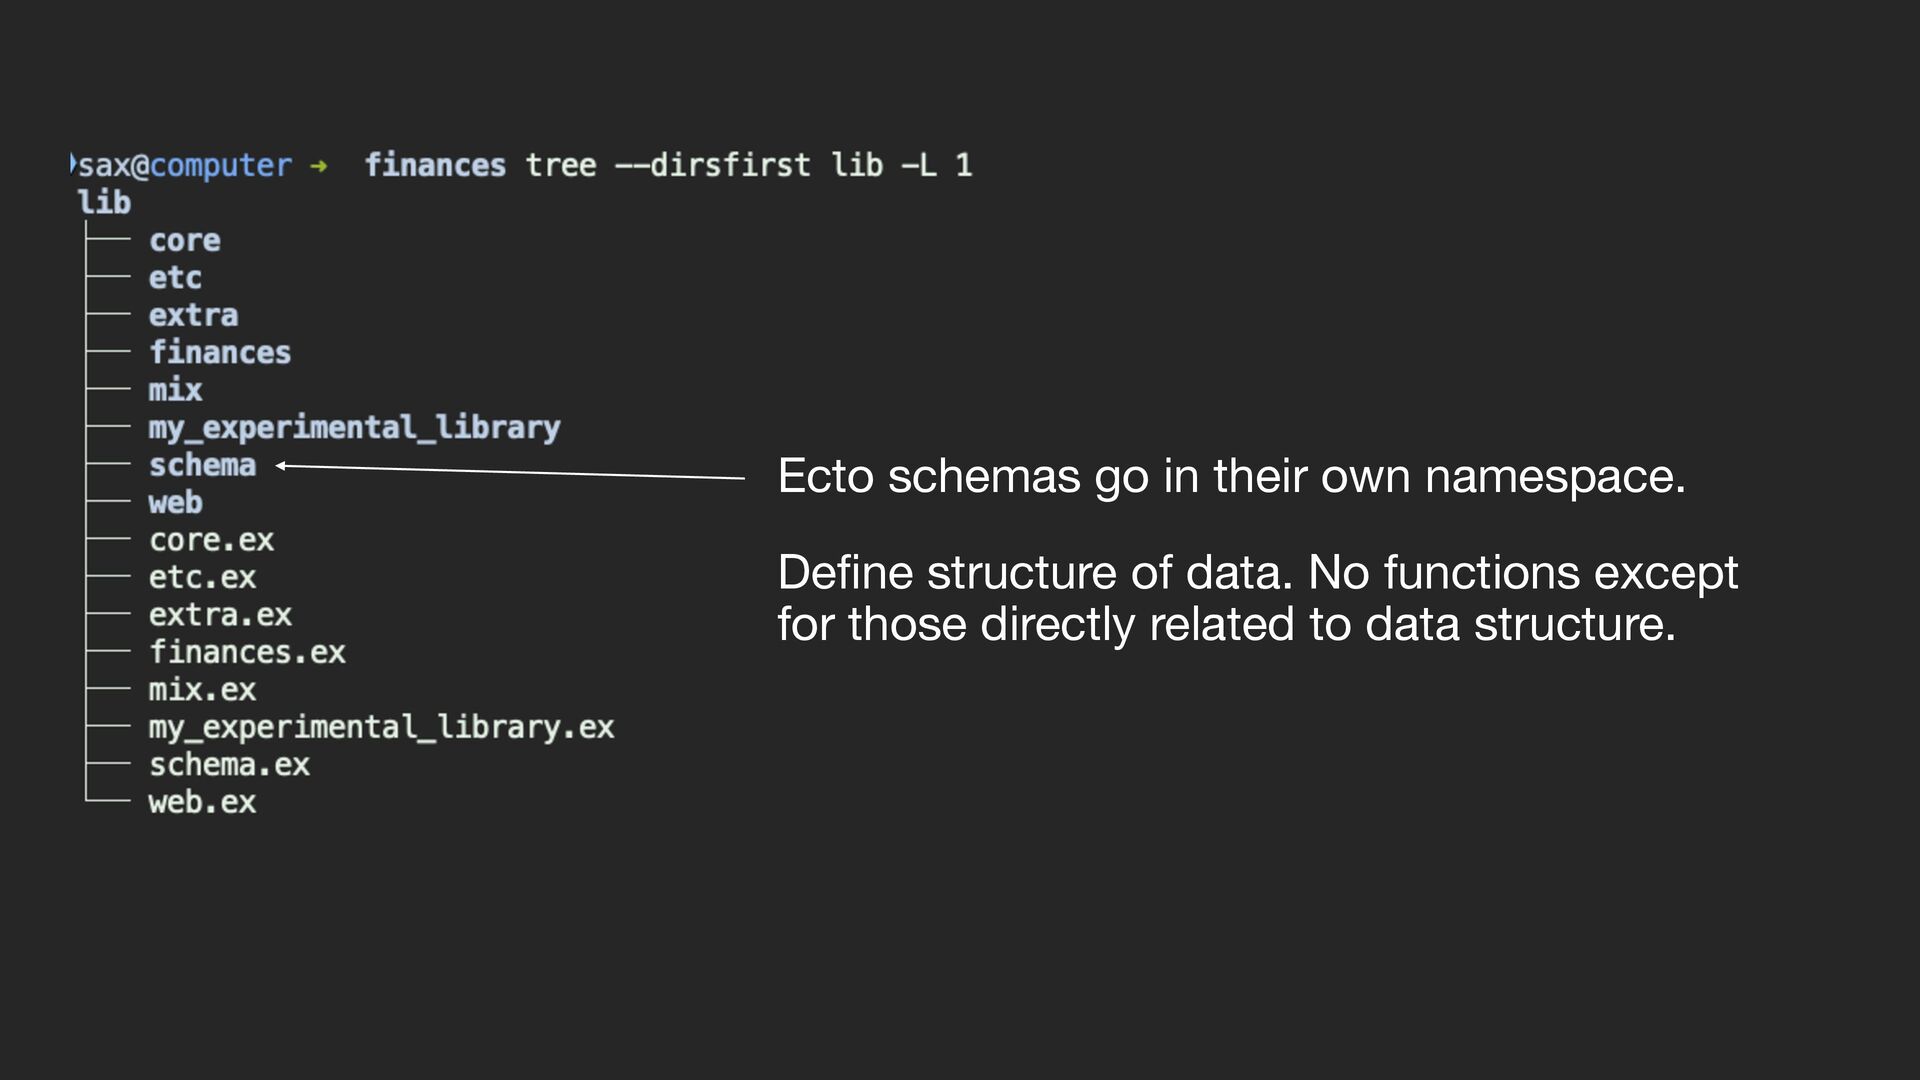Click the web directory entry

point(175,503)
